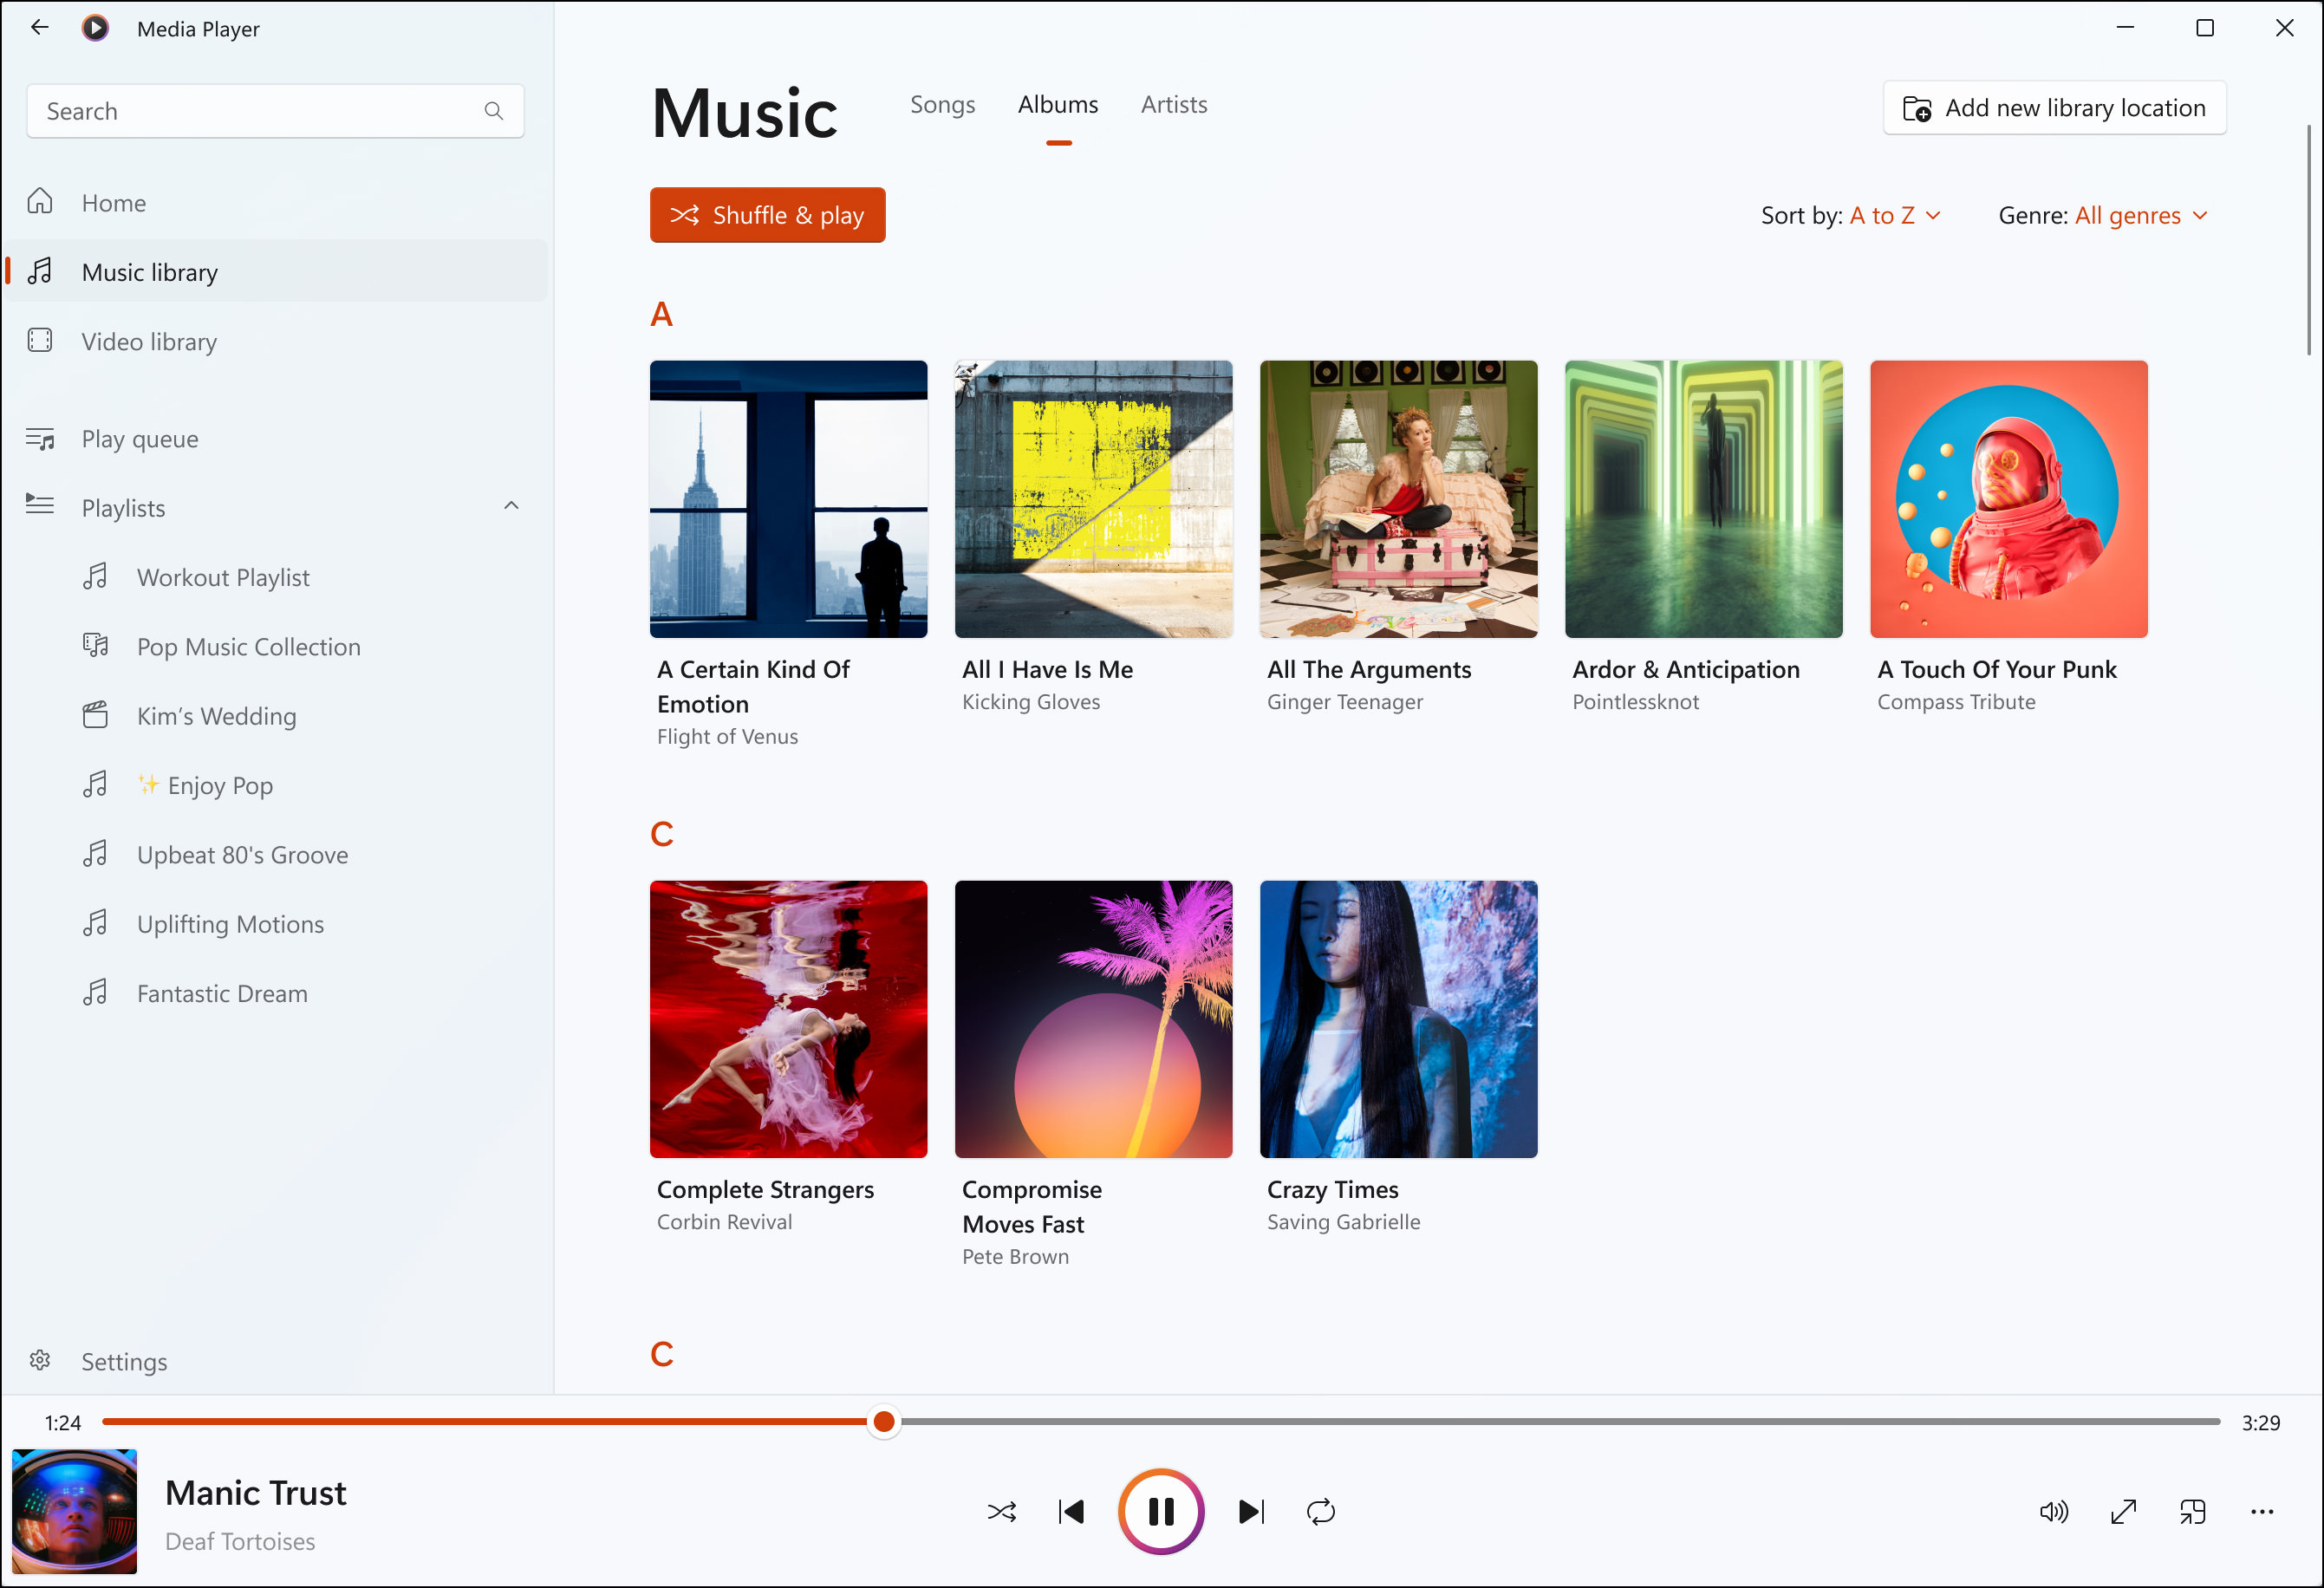Collapse the Playlists section chevron
This screenshot has height=1588, width=2324.
click(511, 506)
